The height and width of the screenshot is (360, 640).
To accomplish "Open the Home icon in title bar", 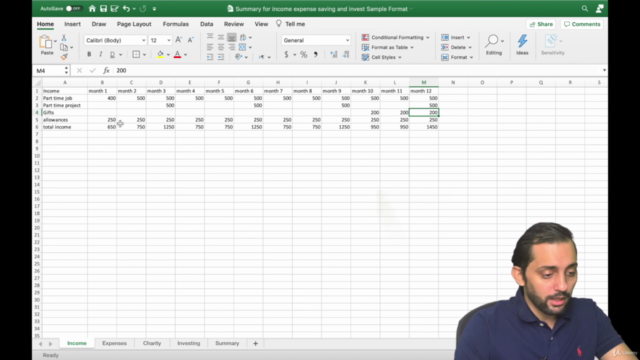I will click(x=92, y=9).
